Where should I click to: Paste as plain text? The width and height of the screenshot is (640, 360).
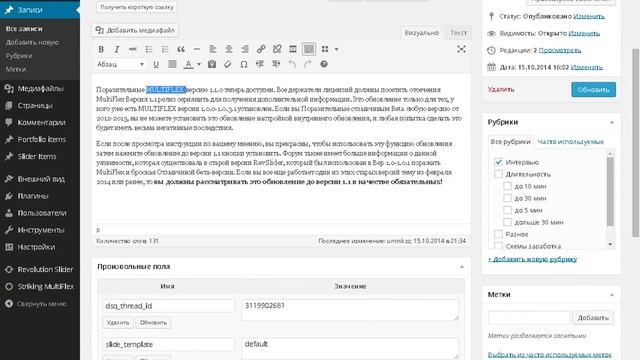[211, 64]
